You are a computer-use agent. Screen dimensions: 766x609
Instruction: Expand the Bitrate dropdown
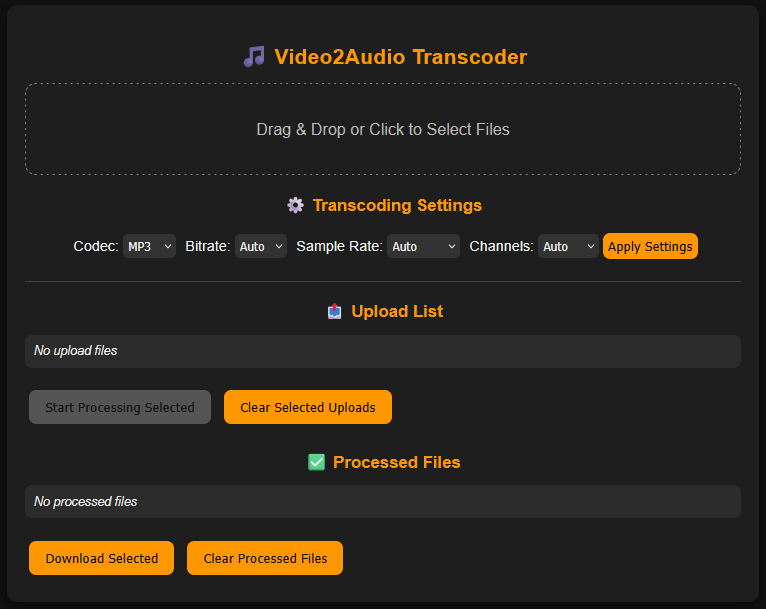click(x=261, y=246)
